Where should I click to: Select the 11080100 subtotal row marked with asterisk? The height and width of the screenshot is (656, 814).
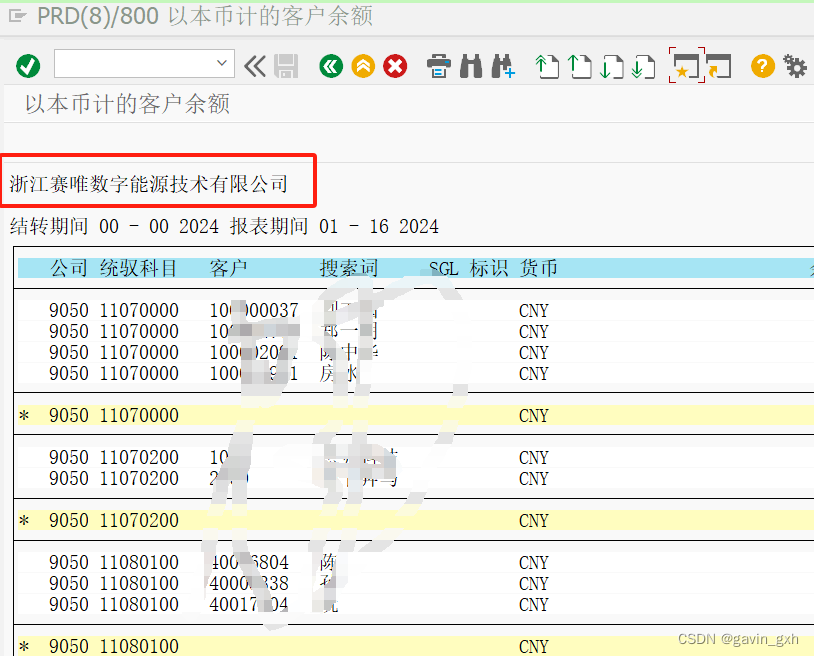(416, 646)
